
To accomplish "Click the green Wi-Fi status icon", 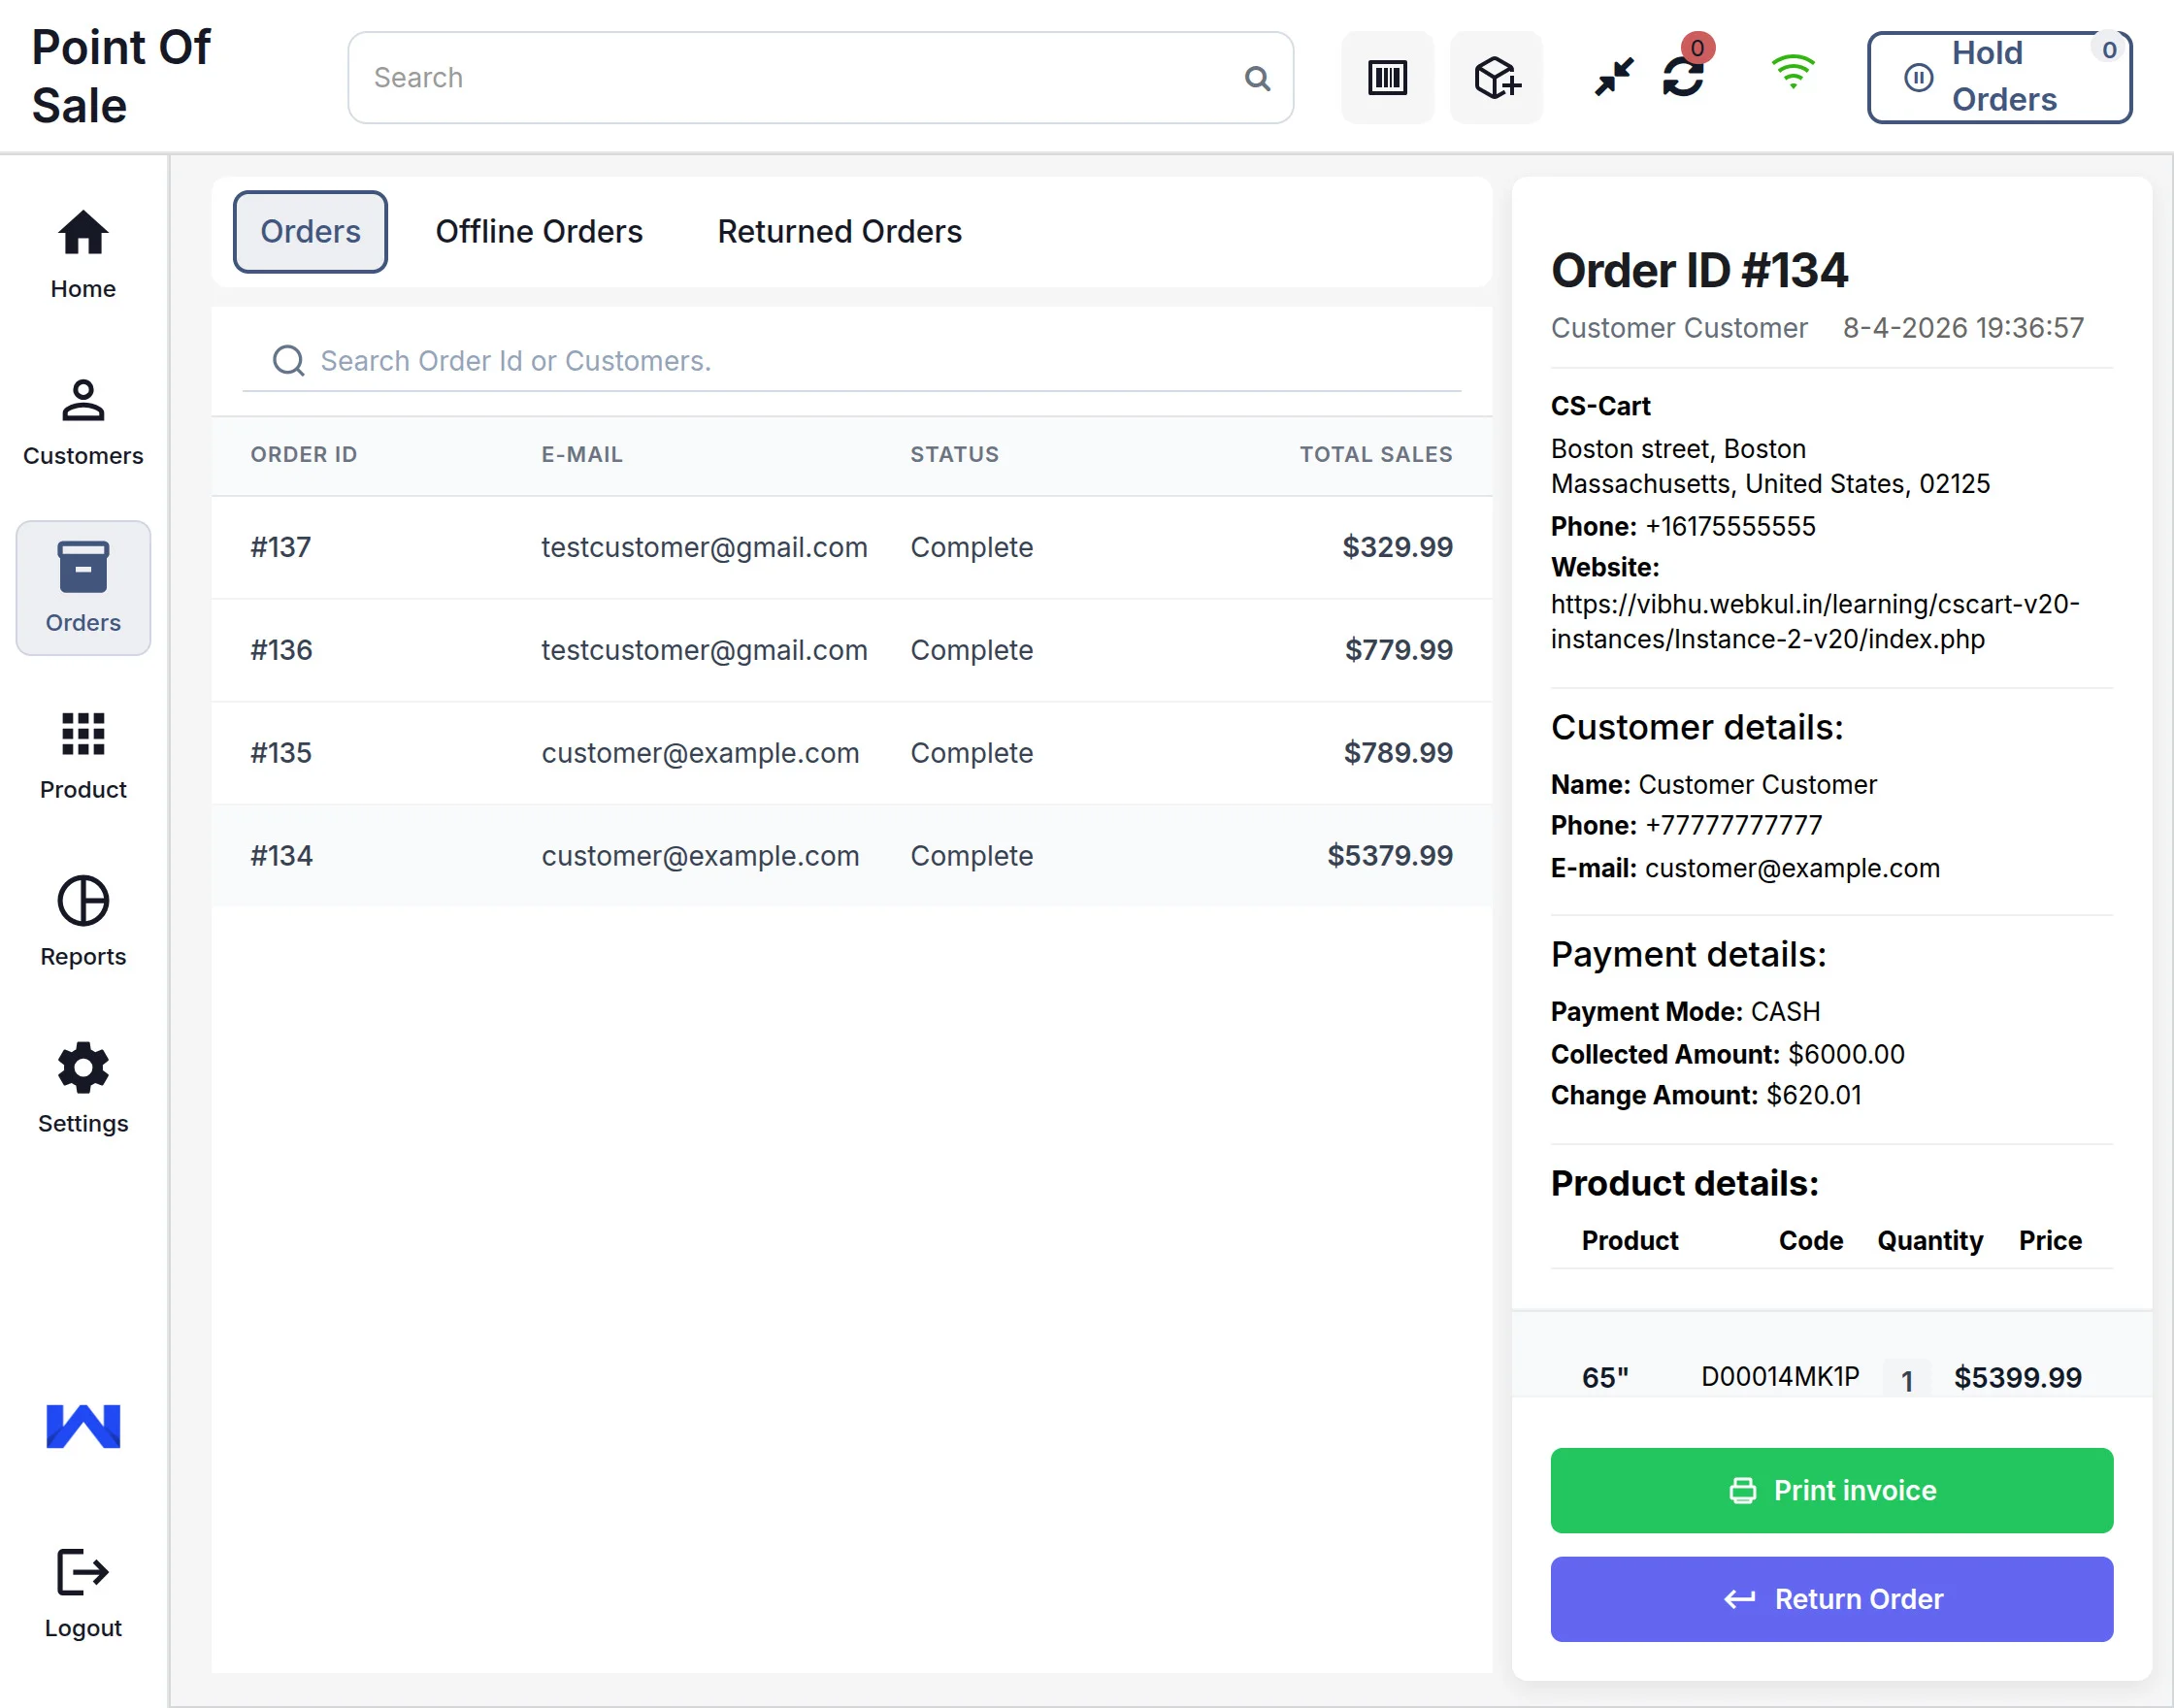I will [x=1793, y=70].
